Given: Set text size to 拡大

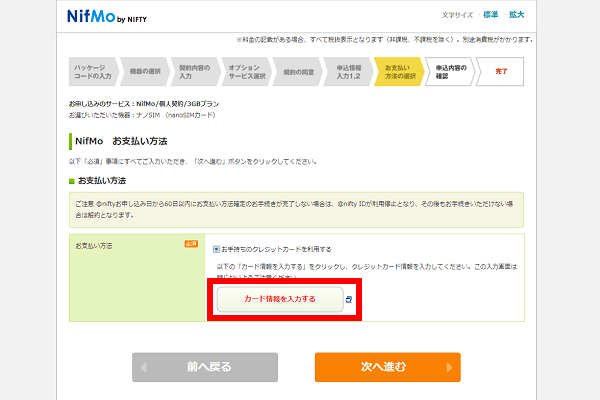Looking at the screenshot, I should point(516,15).
